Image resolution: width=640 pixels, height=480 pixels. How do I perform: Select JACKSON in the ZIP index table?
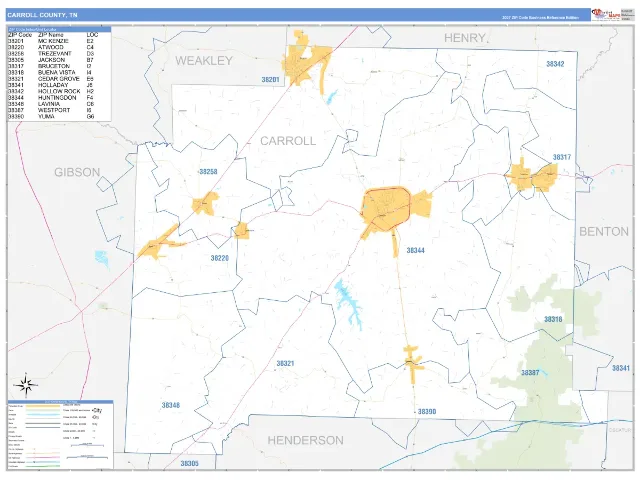(x=51, y=60)
